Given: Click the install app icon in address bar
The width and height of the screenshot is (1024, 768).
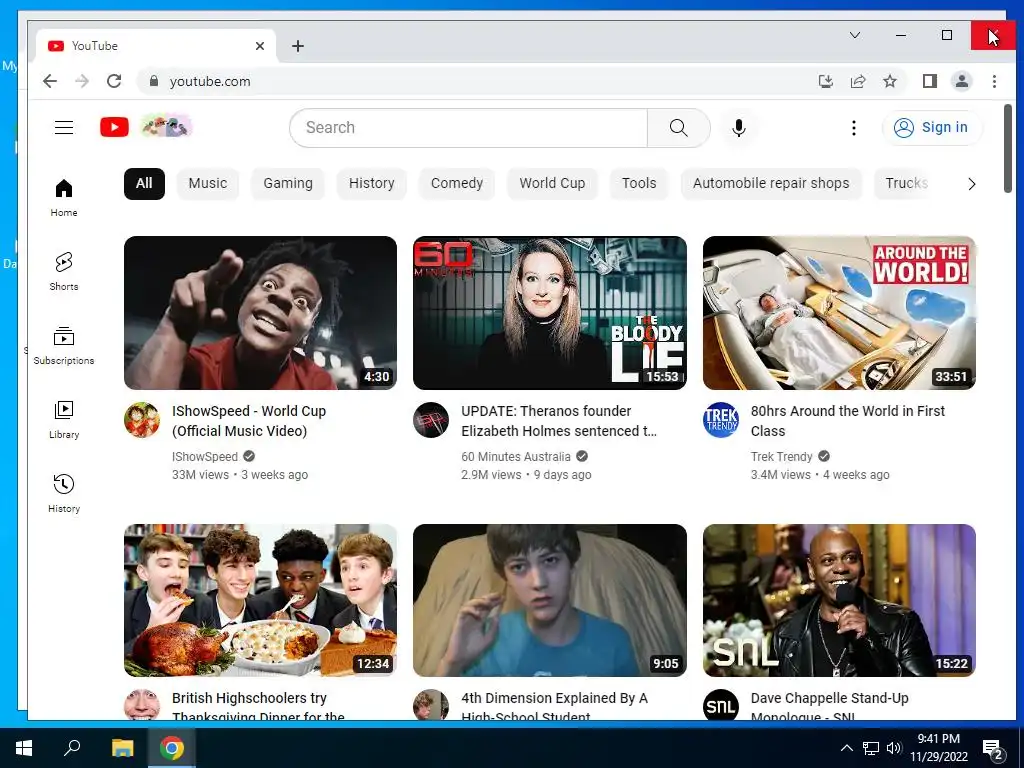Looking at the screenshot, I should point(825,81).
